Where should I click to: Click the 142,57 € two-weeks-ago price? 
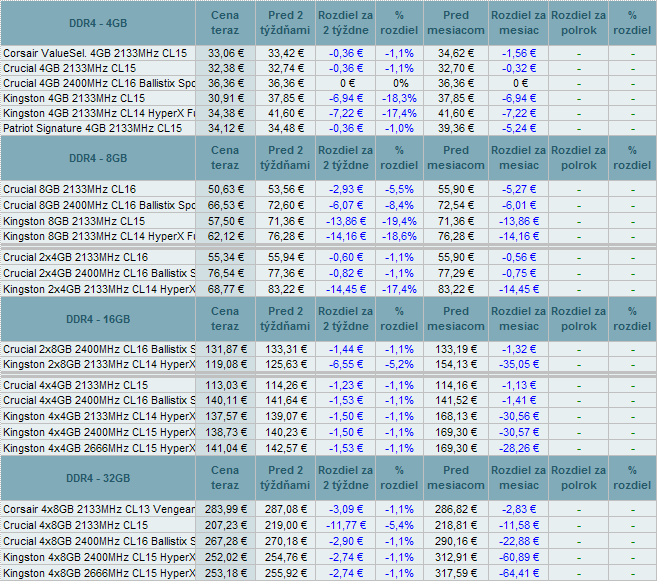pyautogui.click(x=285, y=448)
